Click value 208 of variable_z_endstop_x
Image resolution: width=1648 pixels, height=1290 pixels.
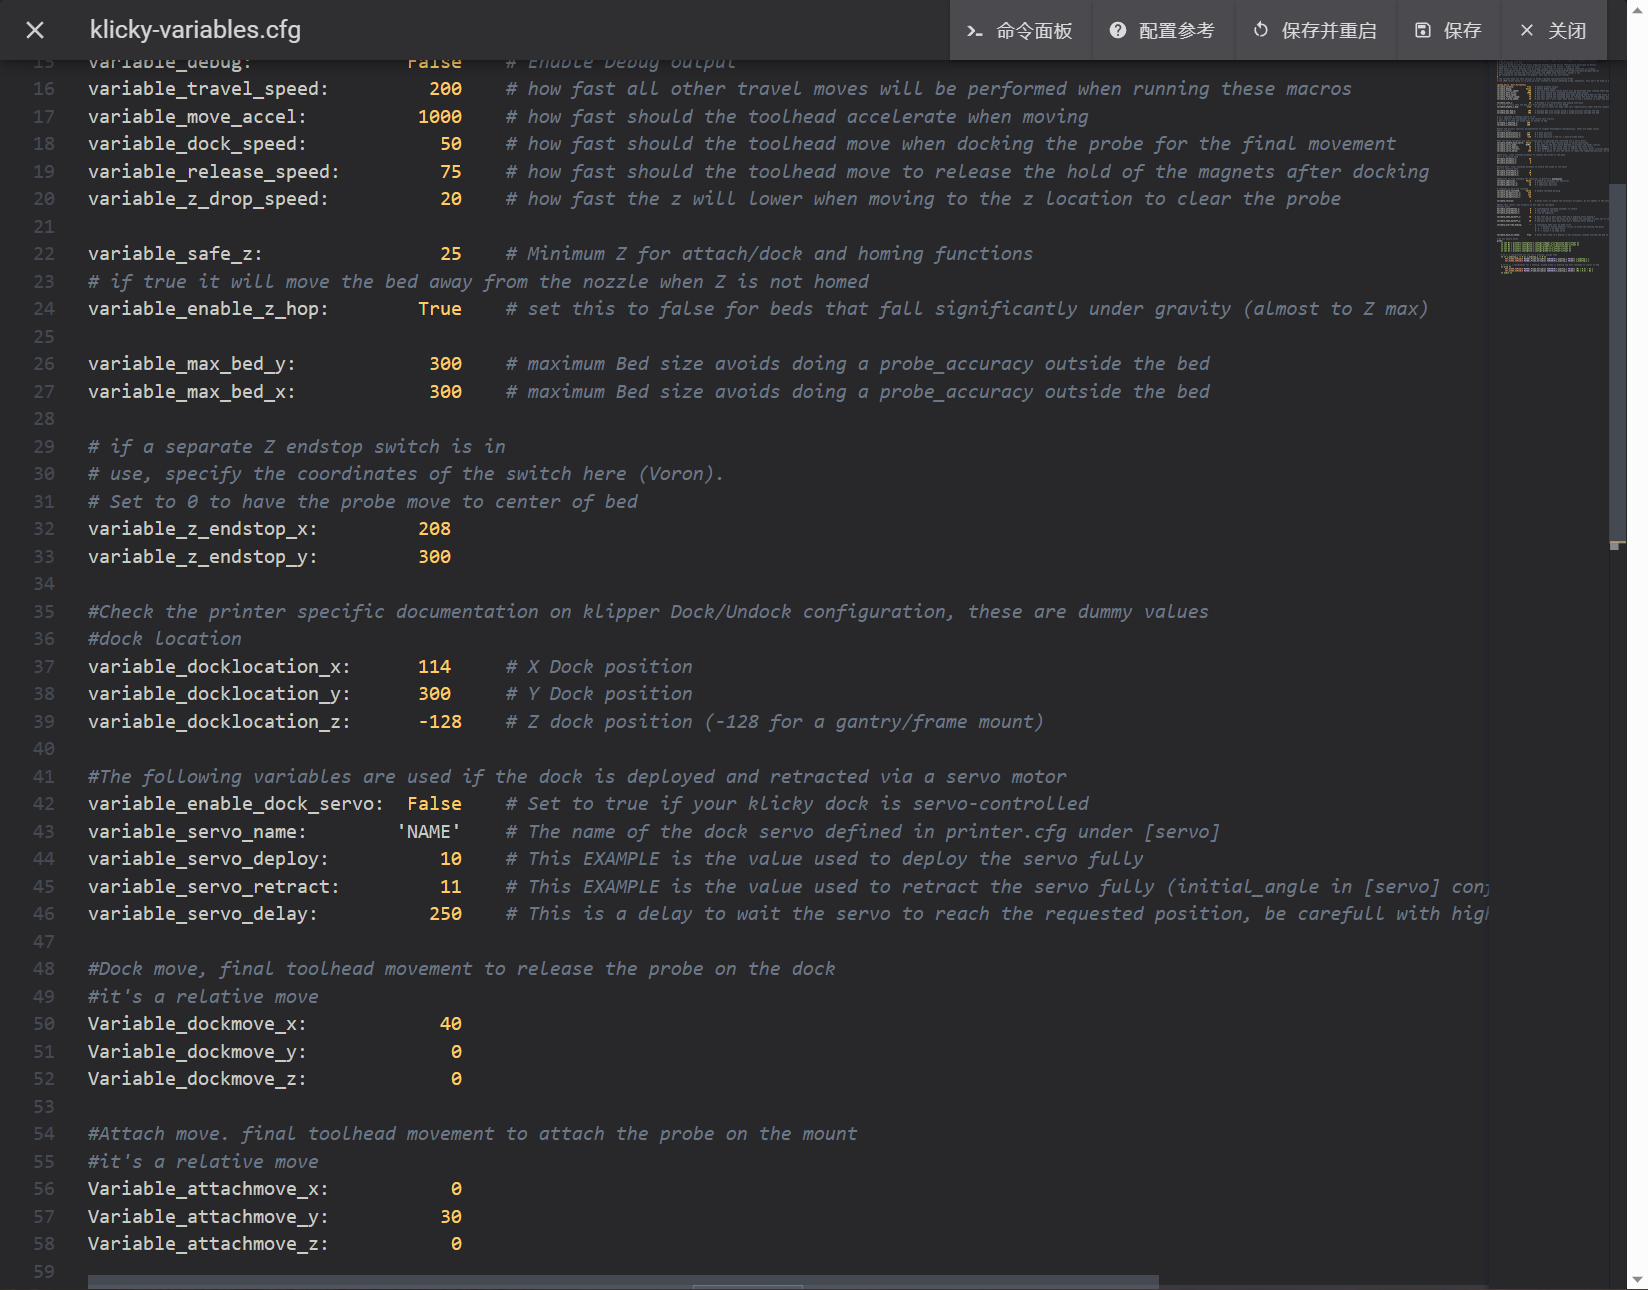coord(435,529)
